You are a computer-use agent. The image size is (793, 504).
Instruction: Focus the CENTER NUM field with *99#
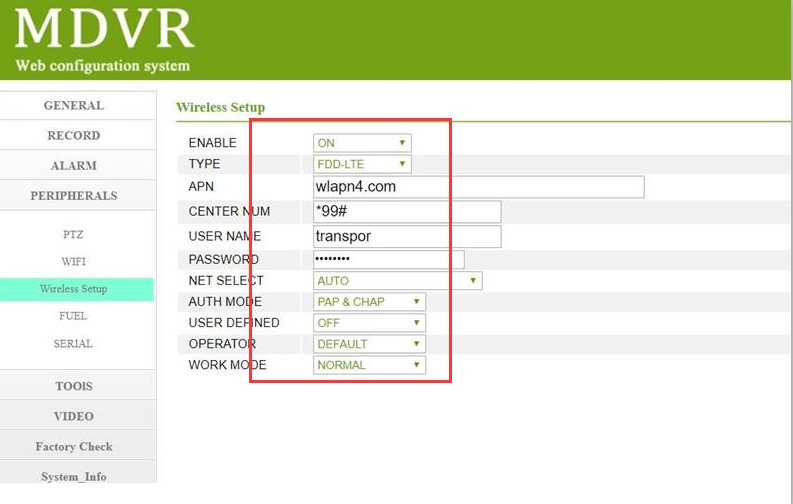coord(407,211)
